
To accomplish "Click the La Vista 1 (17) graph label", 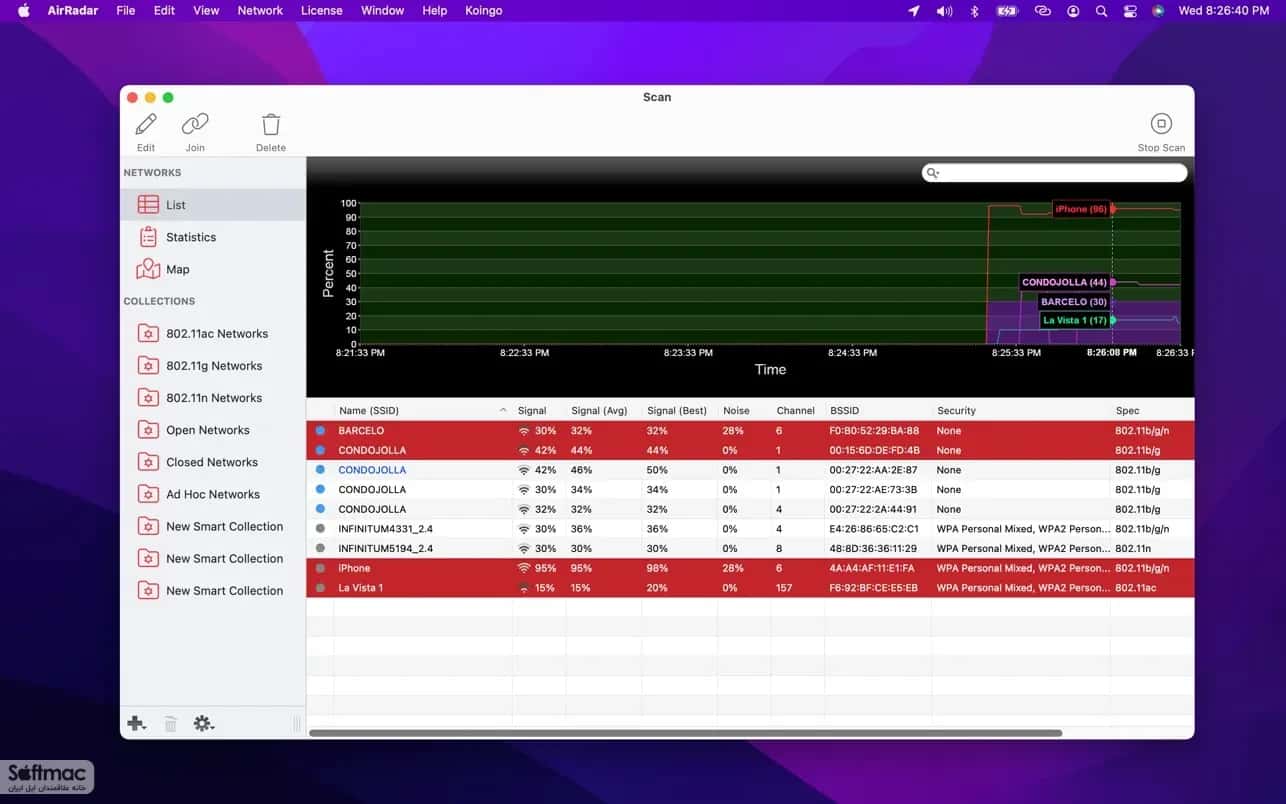I will 1075,320.
